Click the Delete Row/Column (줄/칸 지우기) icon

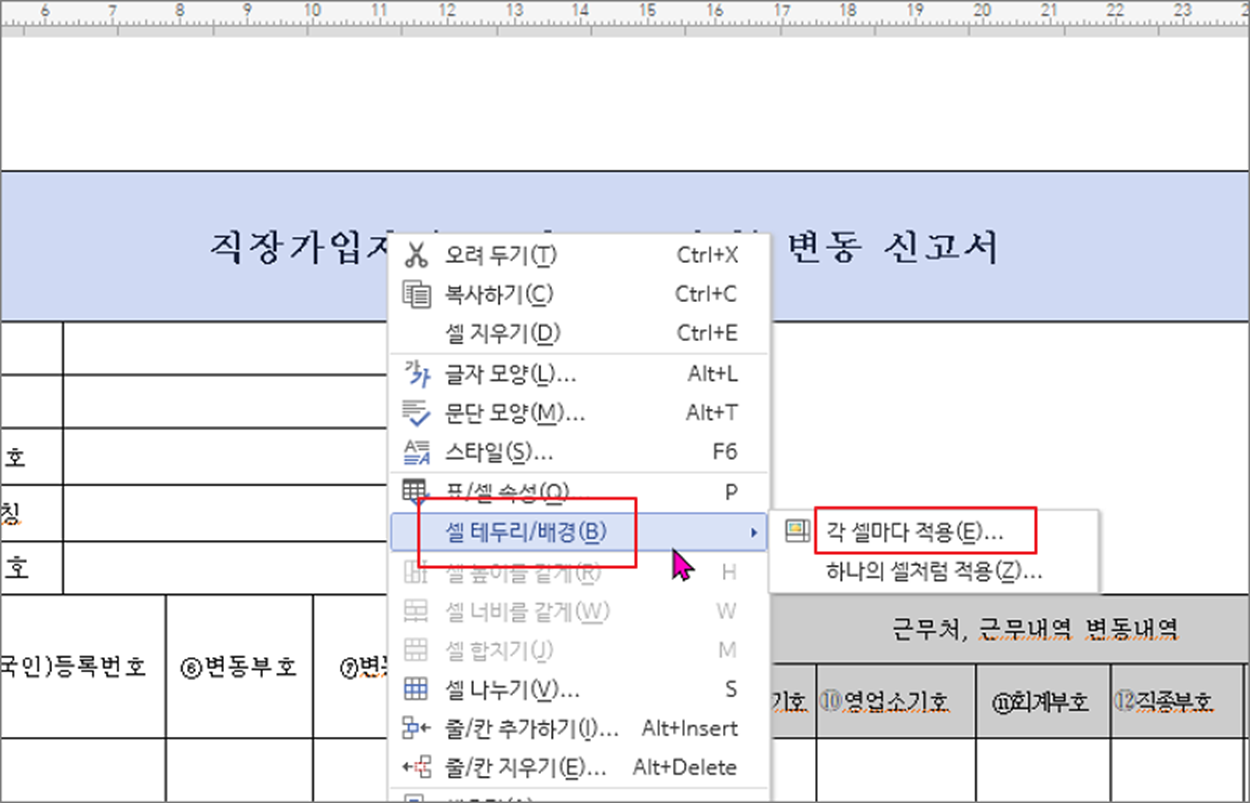pyautogui.click(x=415, y=767)
